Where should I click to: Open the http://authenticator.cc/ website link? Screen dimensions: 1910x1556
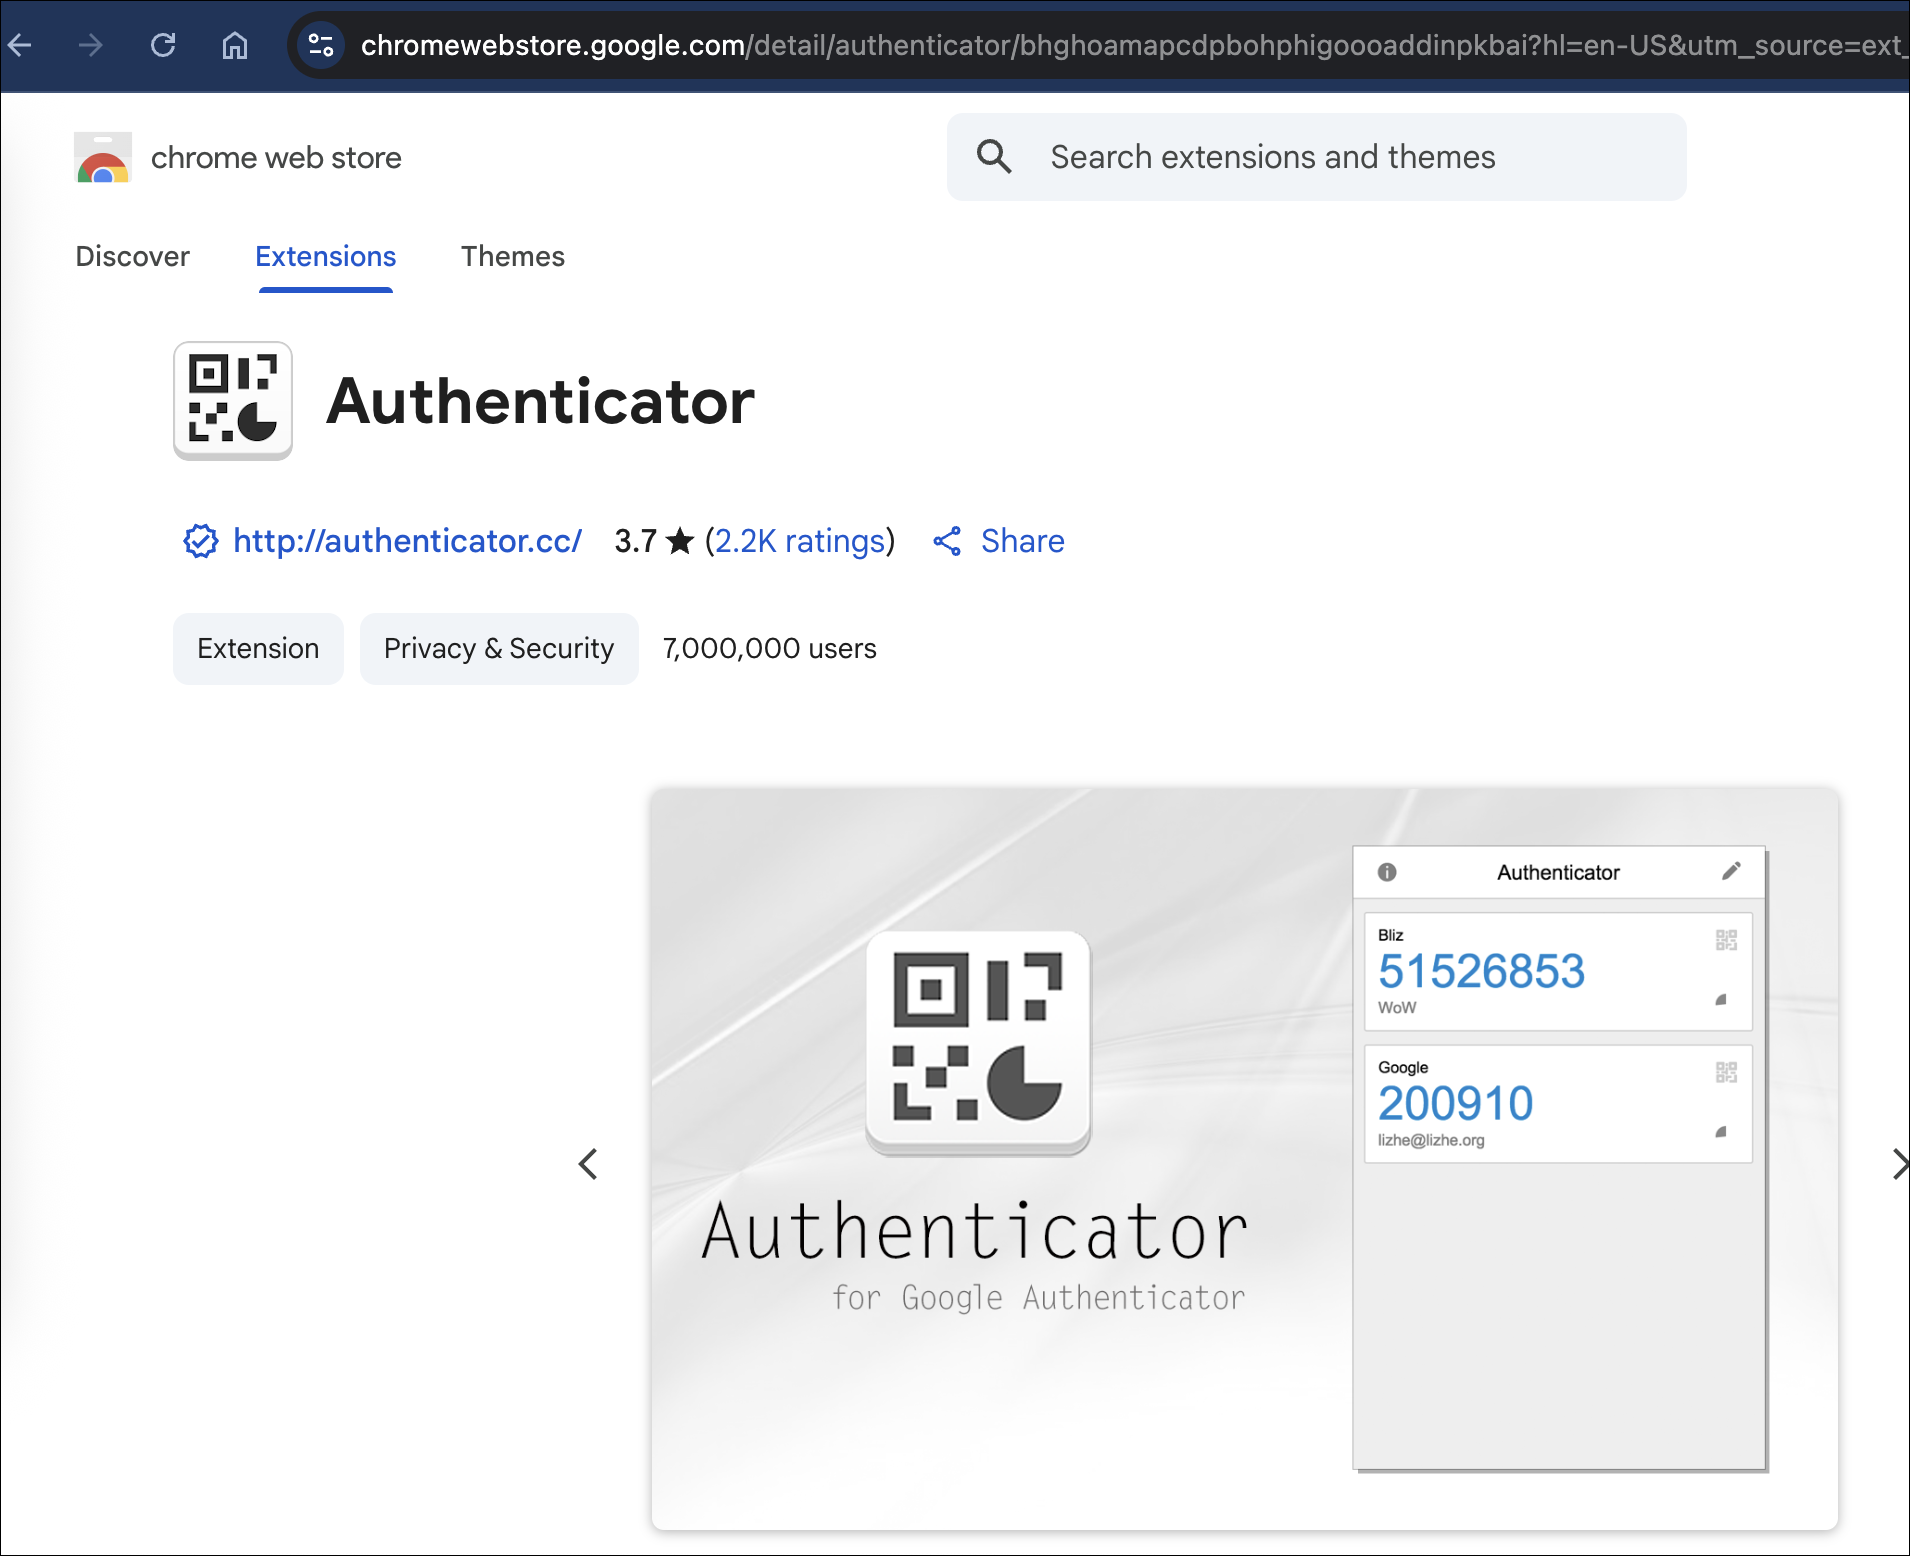click(x=406, y=541)
